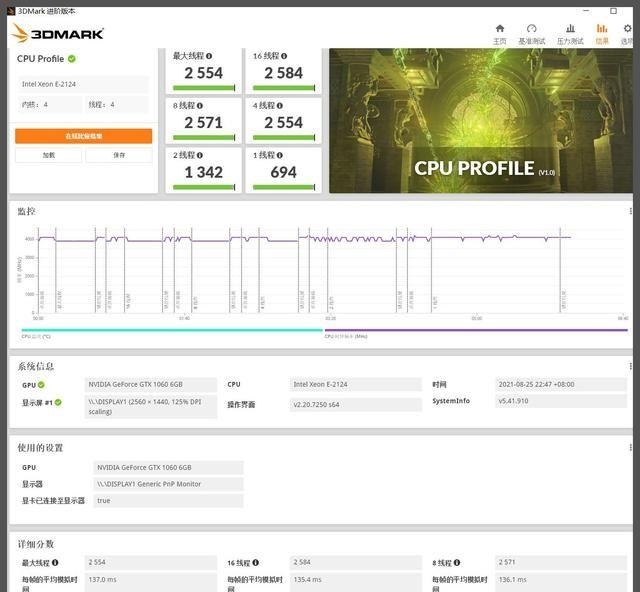Click the green check beside GPU in 系统信息
This screenshot has width=640, height=592.
[x=41, y=385]
